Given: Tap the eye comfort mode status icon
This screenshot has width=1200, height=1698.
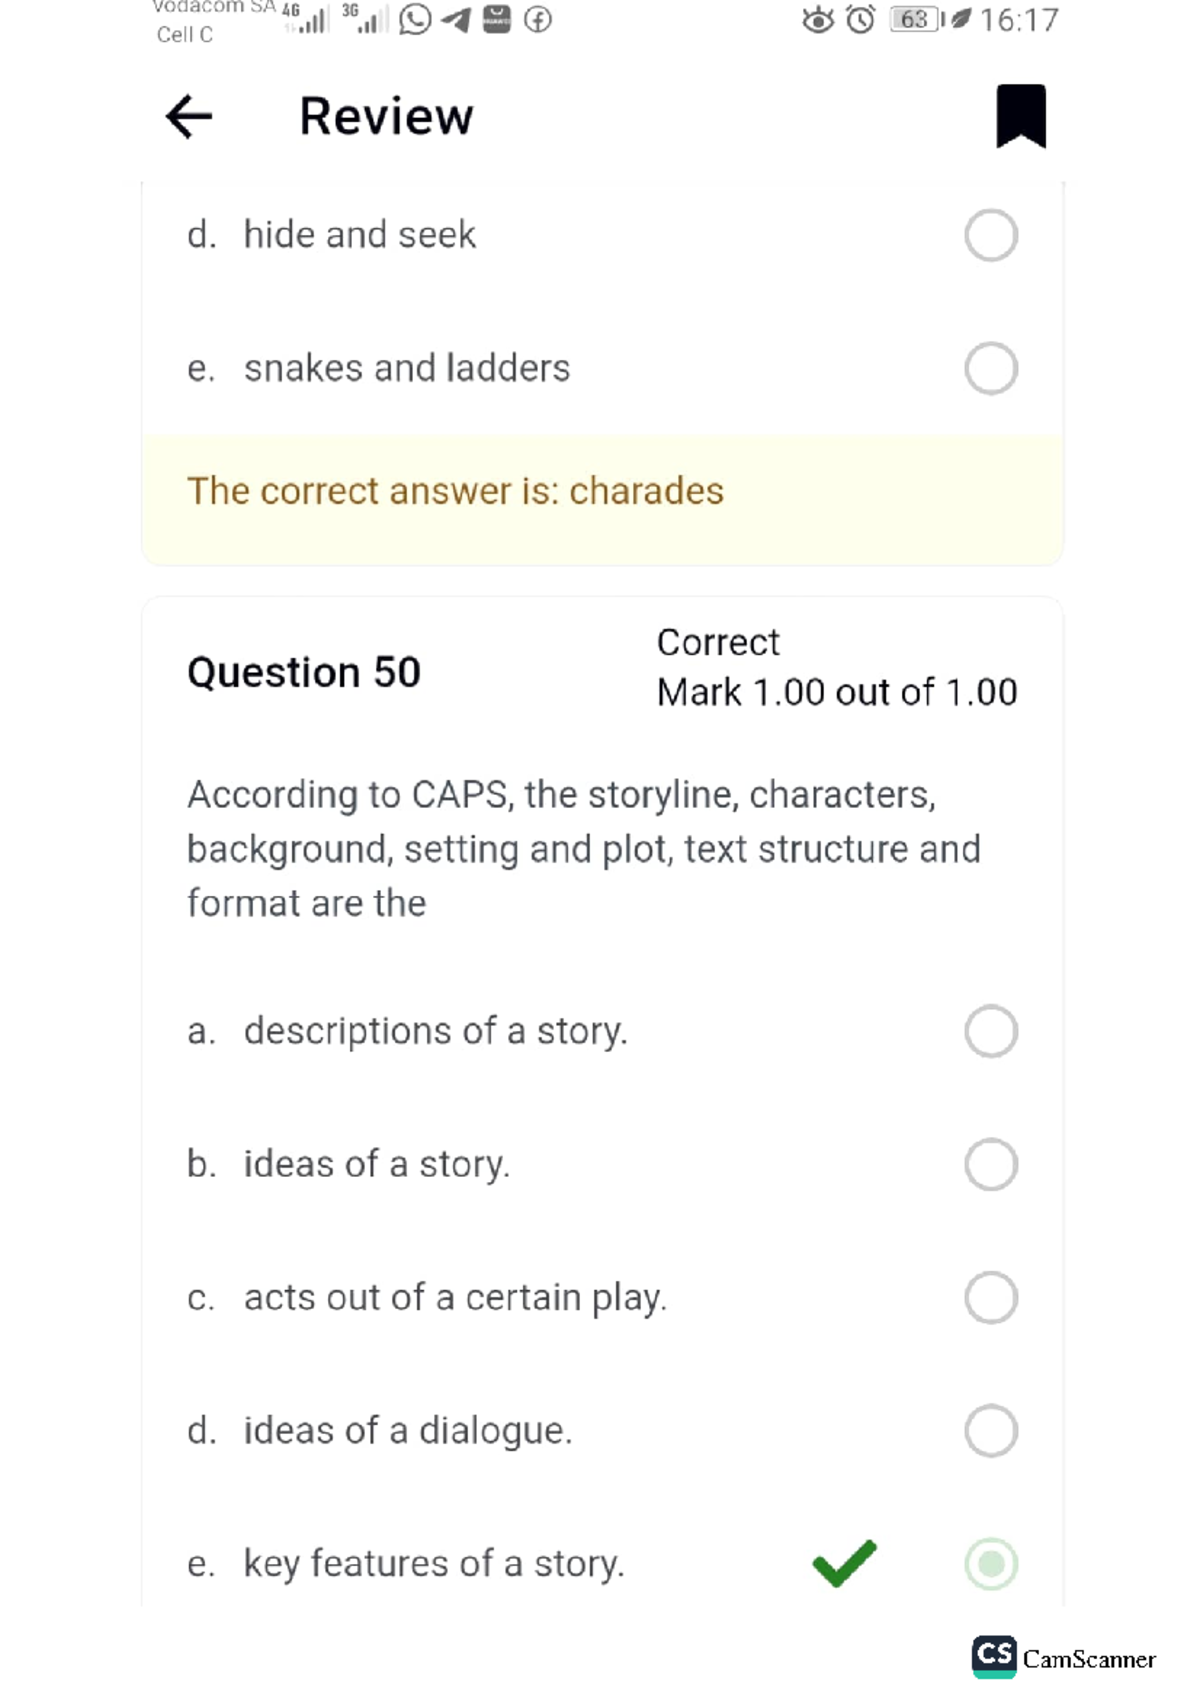Looking at the screenshot, I should coord(817,18).
